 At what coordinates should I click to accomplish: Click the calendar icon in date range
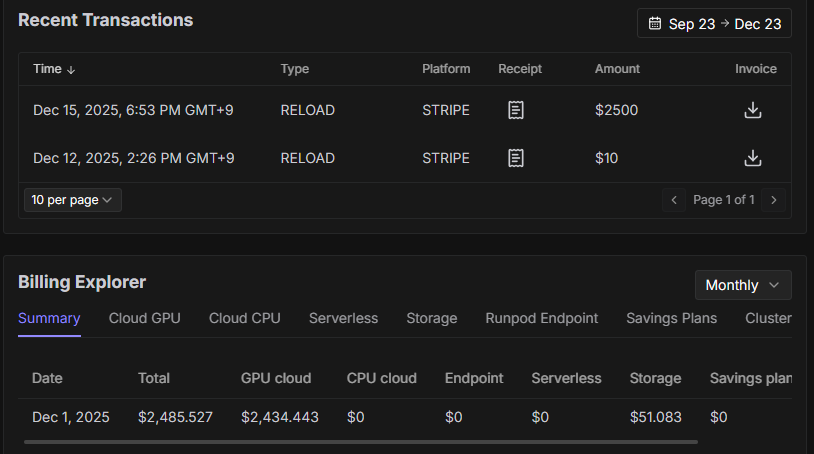(655, 23)
